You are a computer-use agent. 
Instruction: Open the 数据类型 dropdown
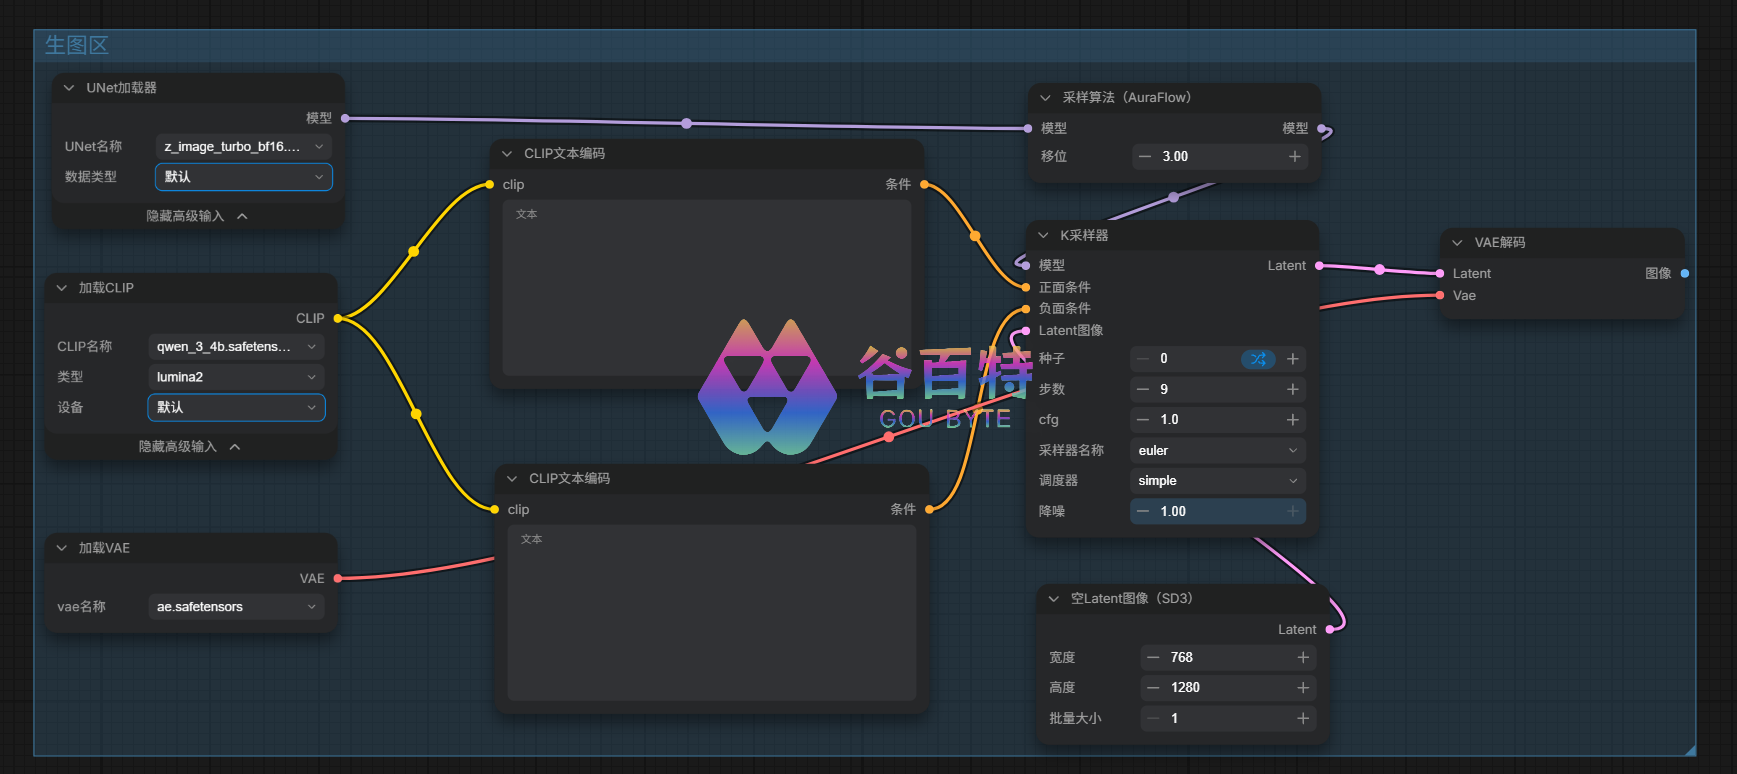pyautogui.click(x=244, y=177)
